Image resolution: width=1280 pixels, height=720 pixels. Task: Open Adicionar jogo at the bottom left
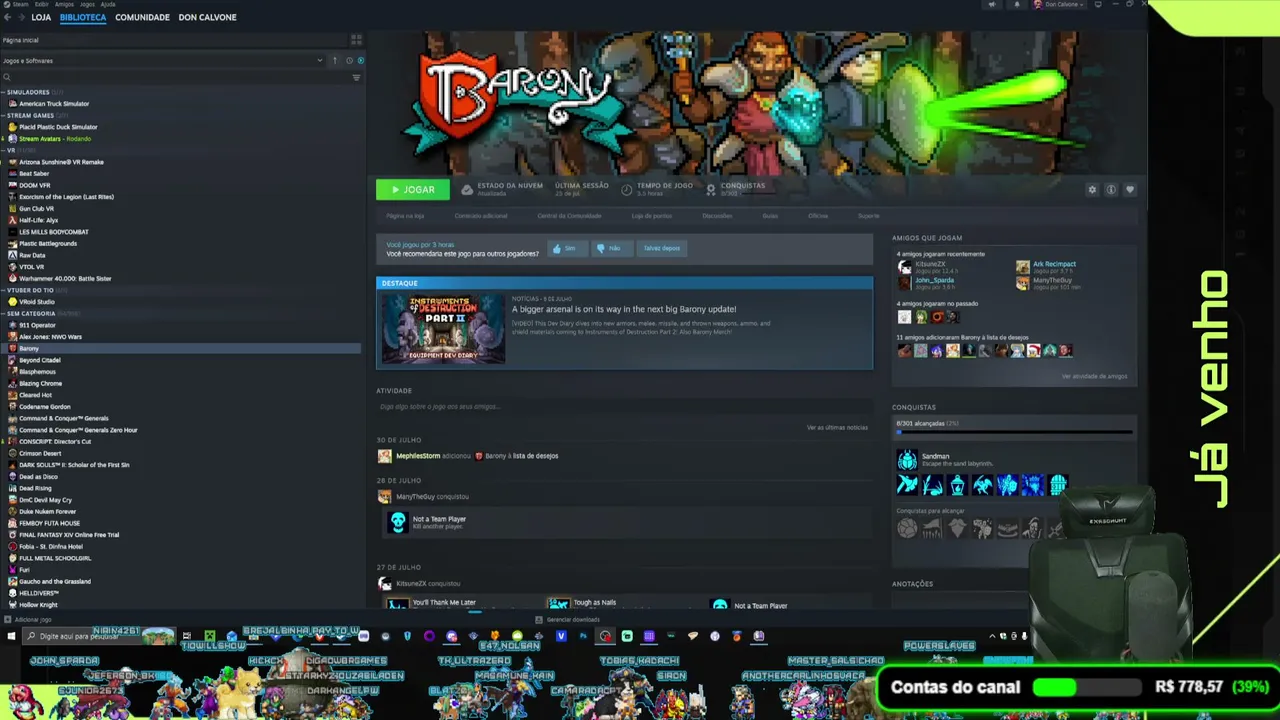(x=28, y=620)
